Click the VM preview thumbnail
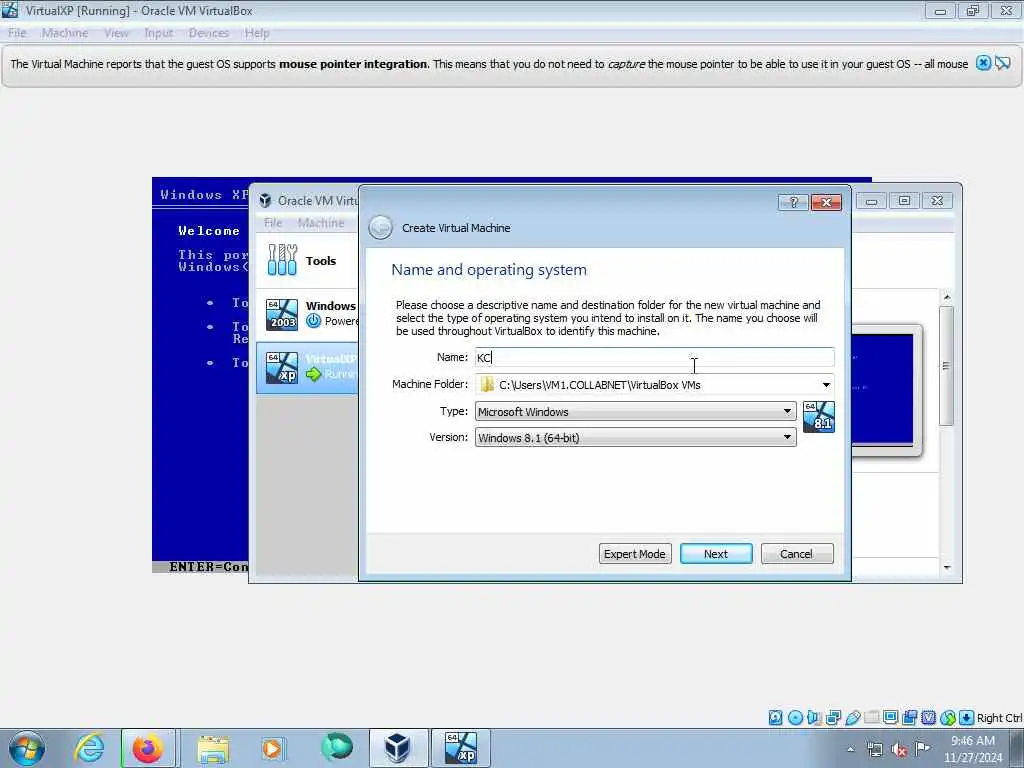Screen dimensions: 1024x768 click(x=886, y=389)
